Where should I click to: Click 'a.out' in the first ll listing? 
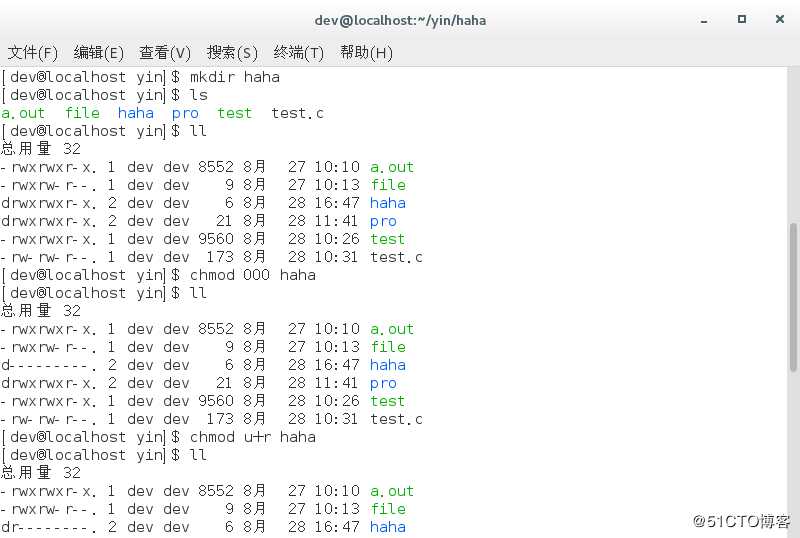click(392, 167)
